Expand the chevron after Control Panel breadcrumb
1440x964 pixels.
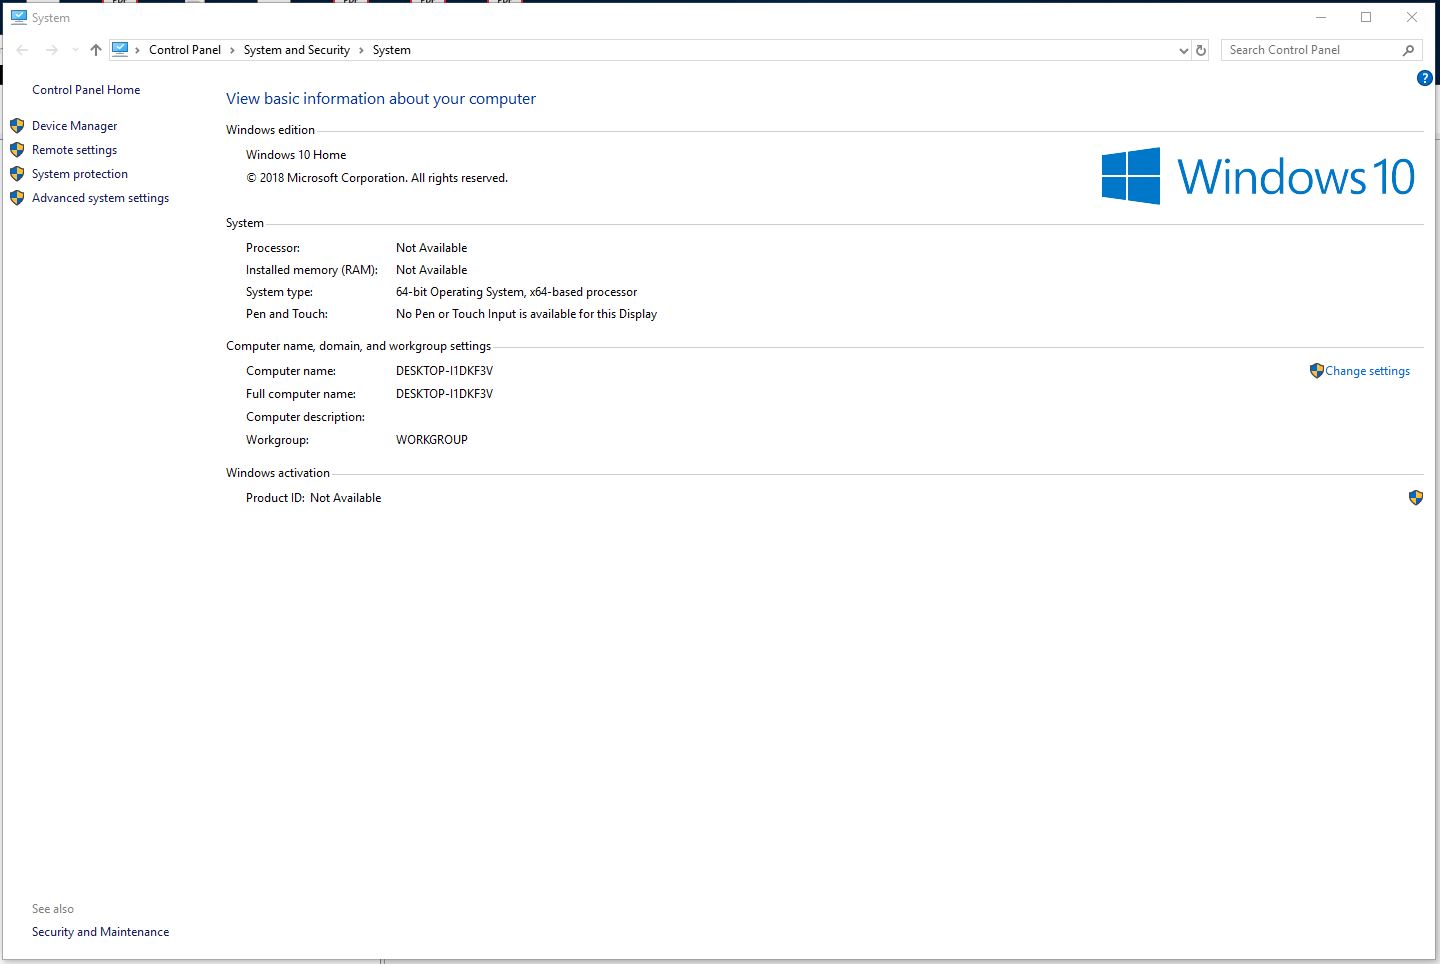[232, 50]
